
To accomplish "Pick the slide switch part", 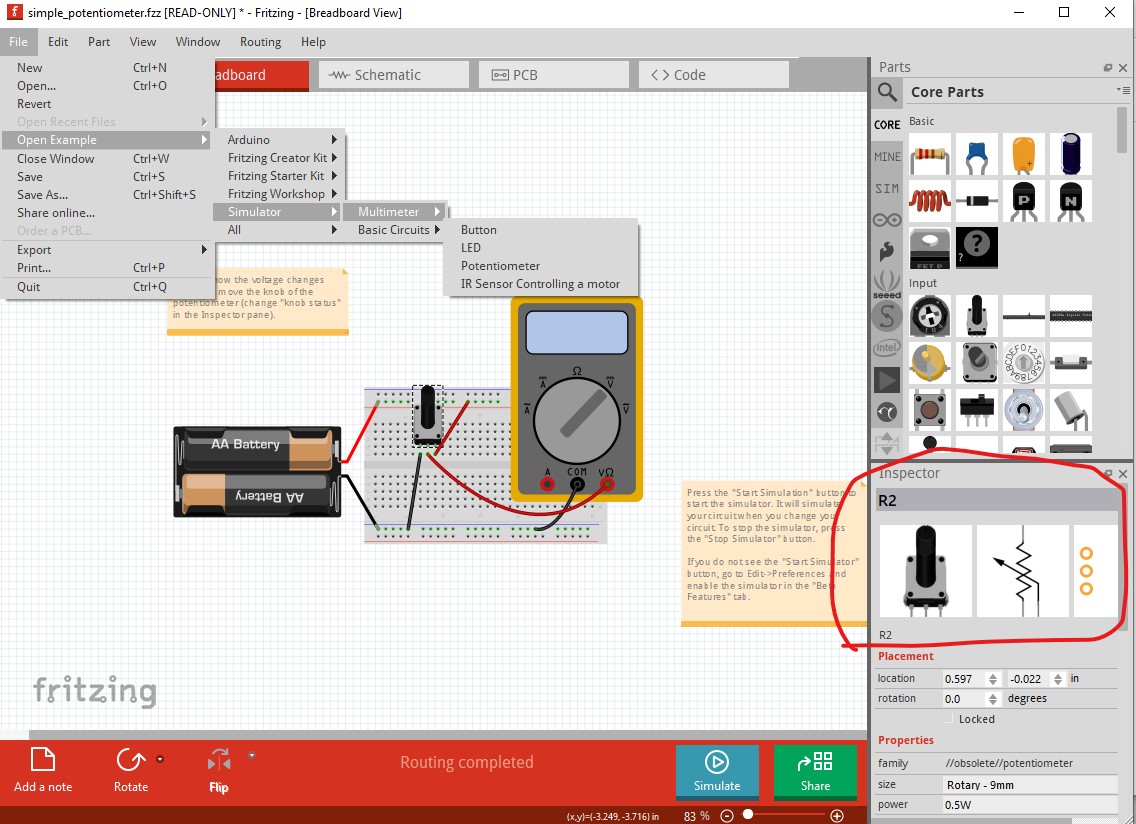I will tap(977, 409).
